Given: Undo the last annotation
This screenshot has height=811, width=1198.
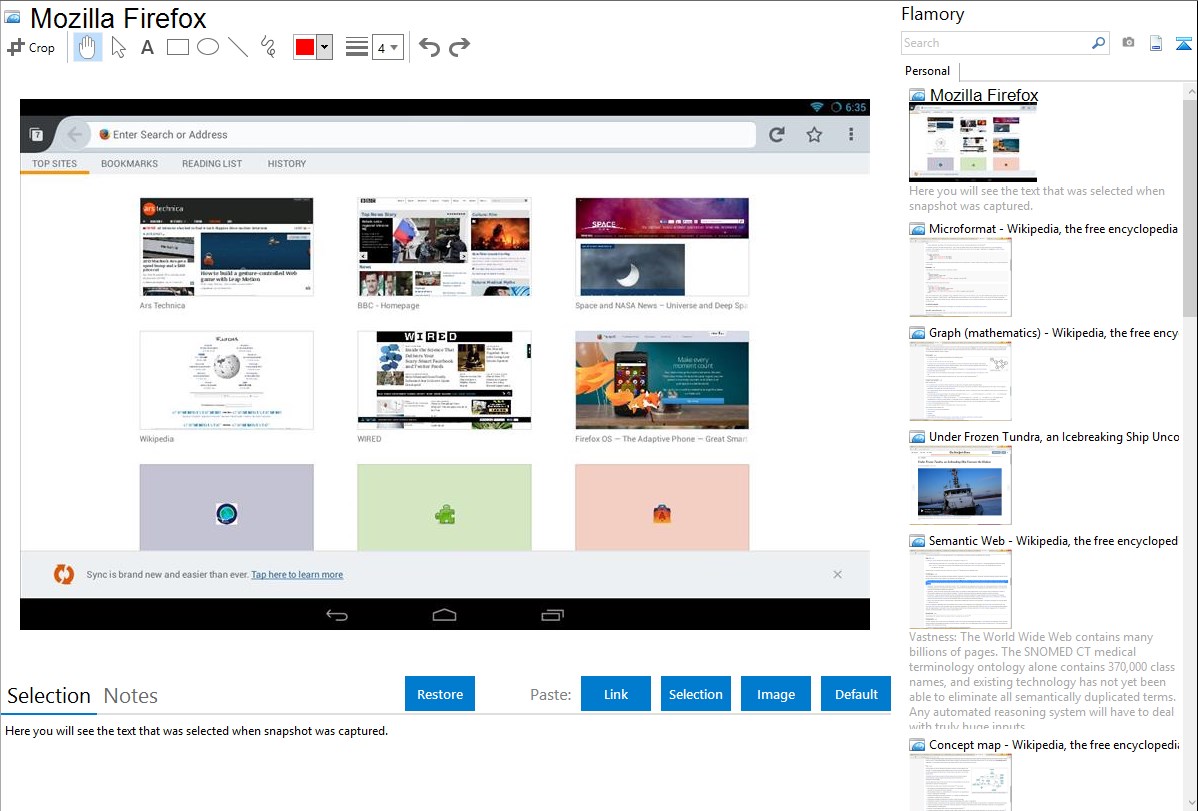Looking at the screenshot, I should 429,47.
